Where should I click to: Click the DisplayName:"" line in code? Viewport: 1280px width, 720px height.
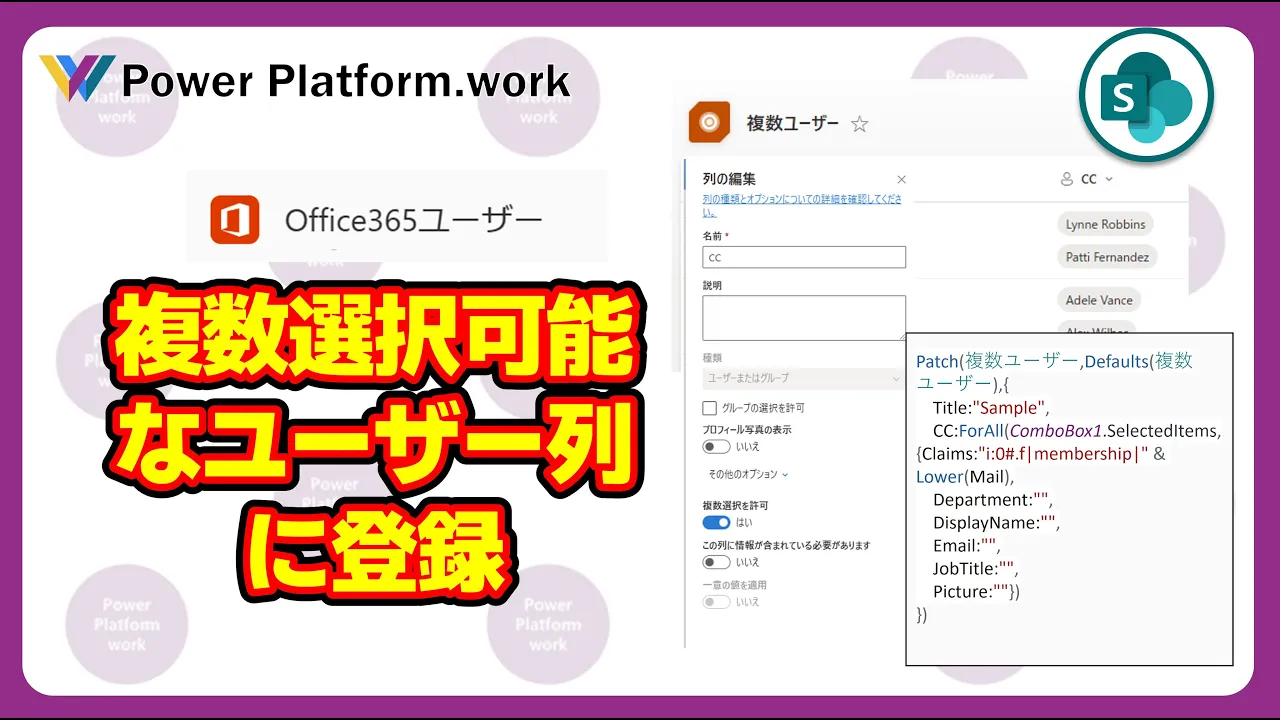click(x=996, y=523)
